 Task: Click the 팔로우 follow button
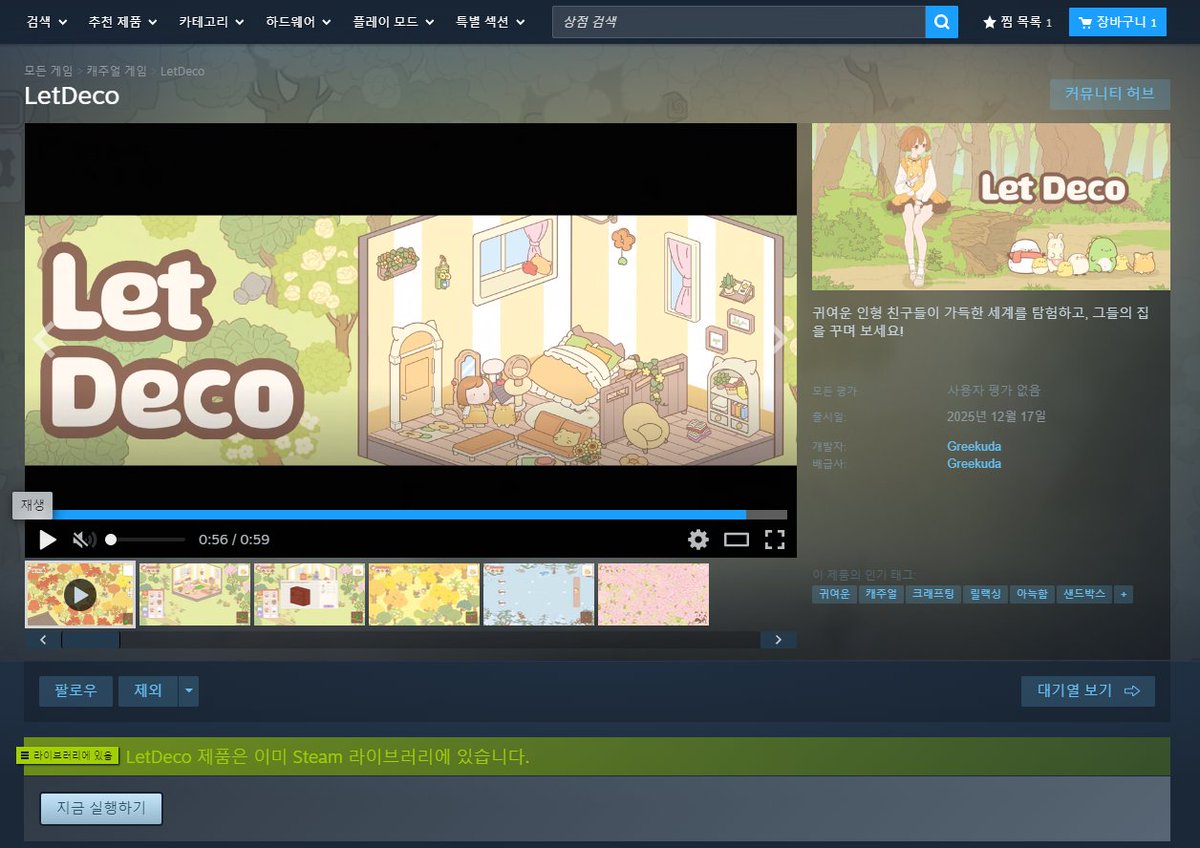pos(76,691)
